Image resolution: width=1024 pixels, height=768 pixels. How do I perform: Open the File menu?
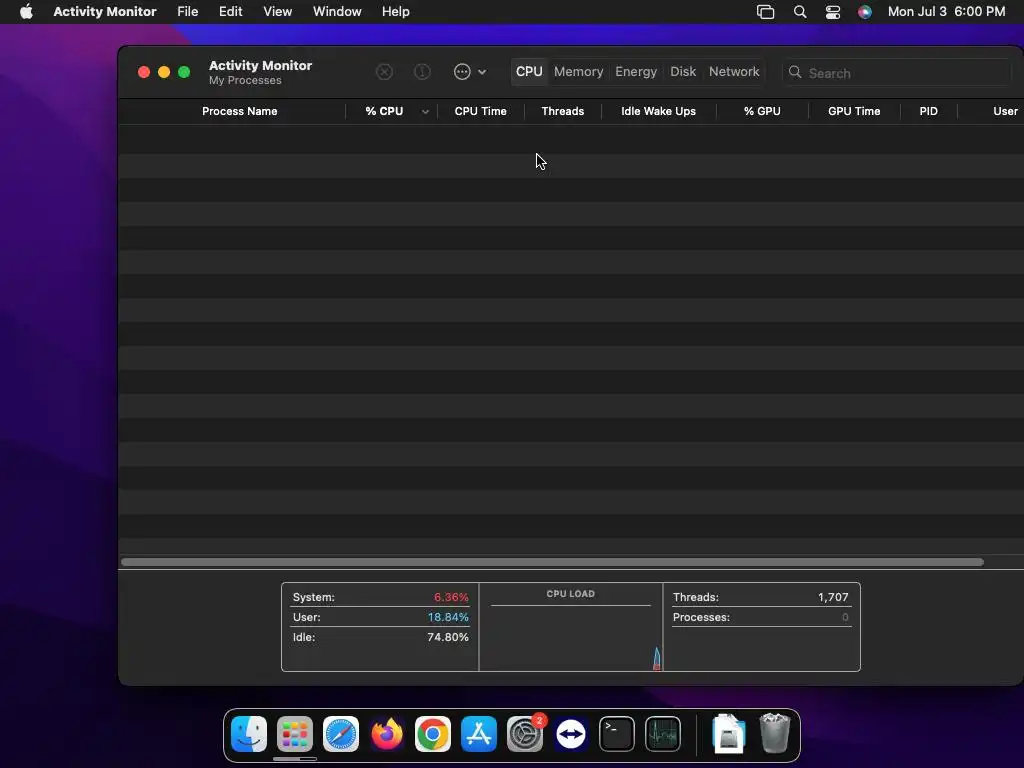[187, 12]
